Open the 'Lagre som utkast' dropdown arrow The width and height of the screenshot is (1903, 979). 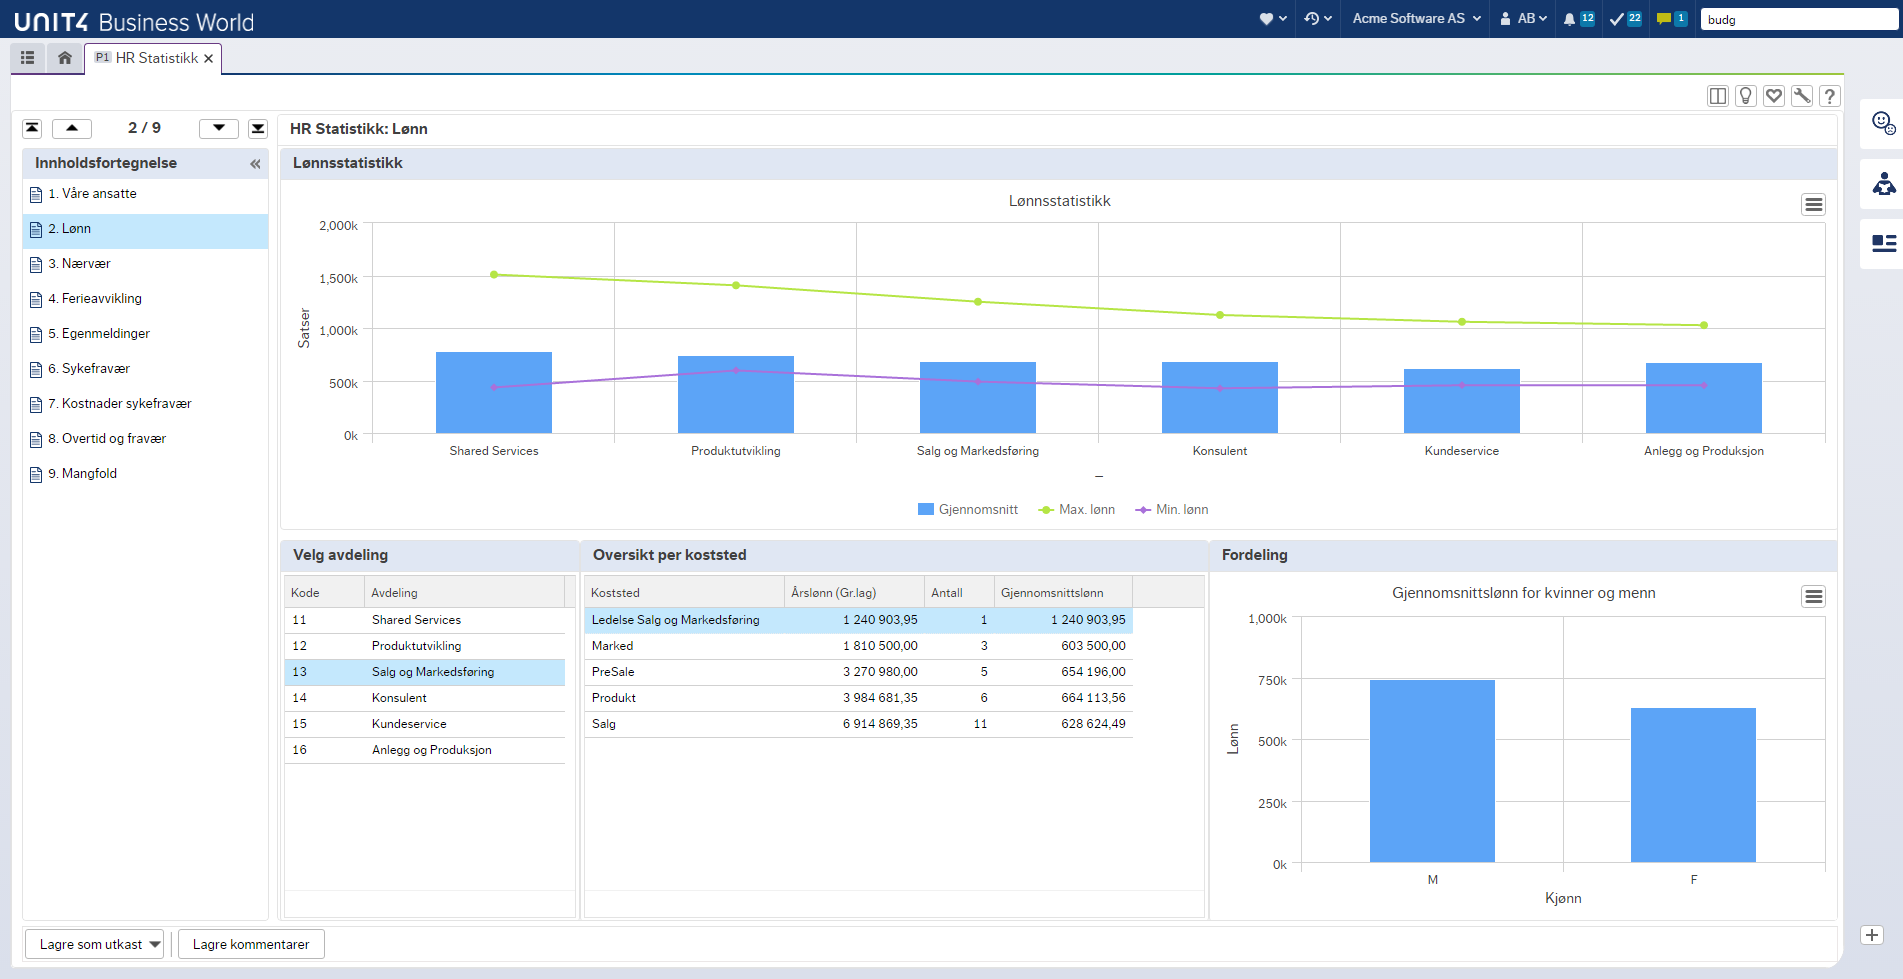[x=155, y=944]
